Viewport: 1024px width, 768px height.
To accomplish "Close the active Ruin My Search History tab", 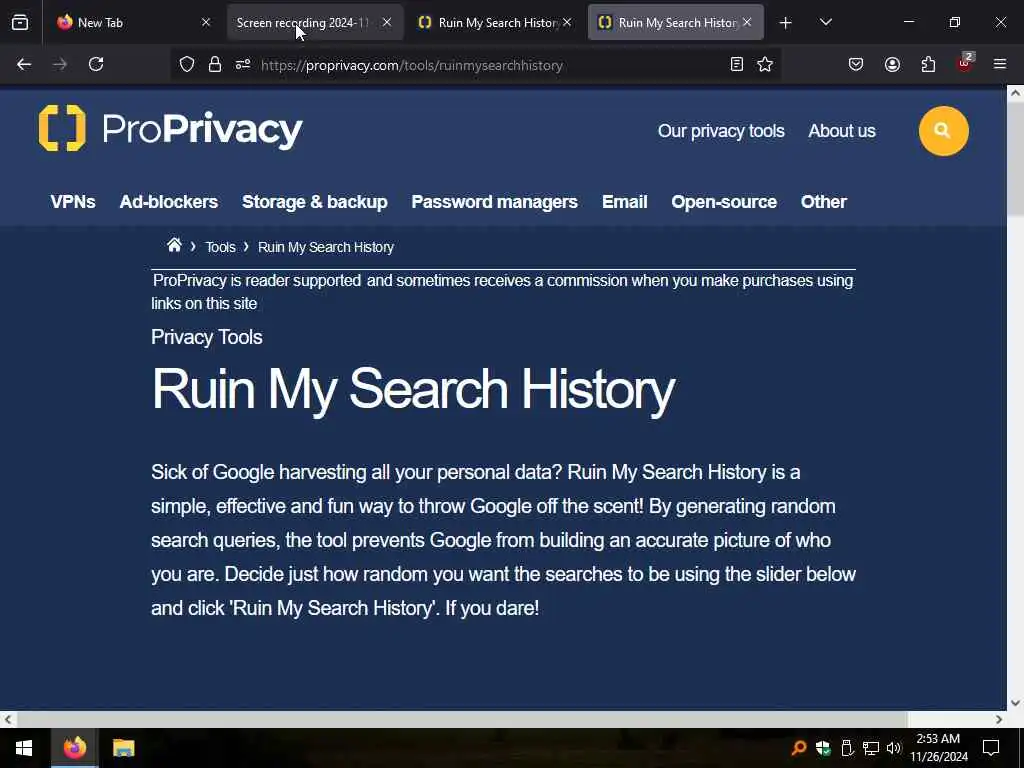I will (747, 22).
